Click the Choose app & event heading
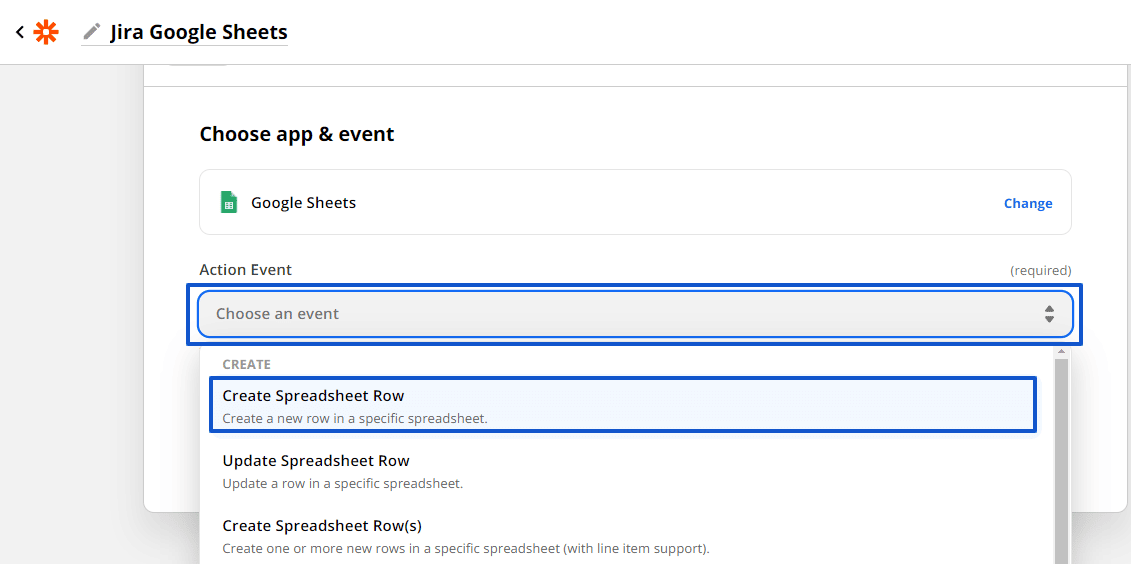The width and height of the screenshot is (1131, 564). point(297,134)
